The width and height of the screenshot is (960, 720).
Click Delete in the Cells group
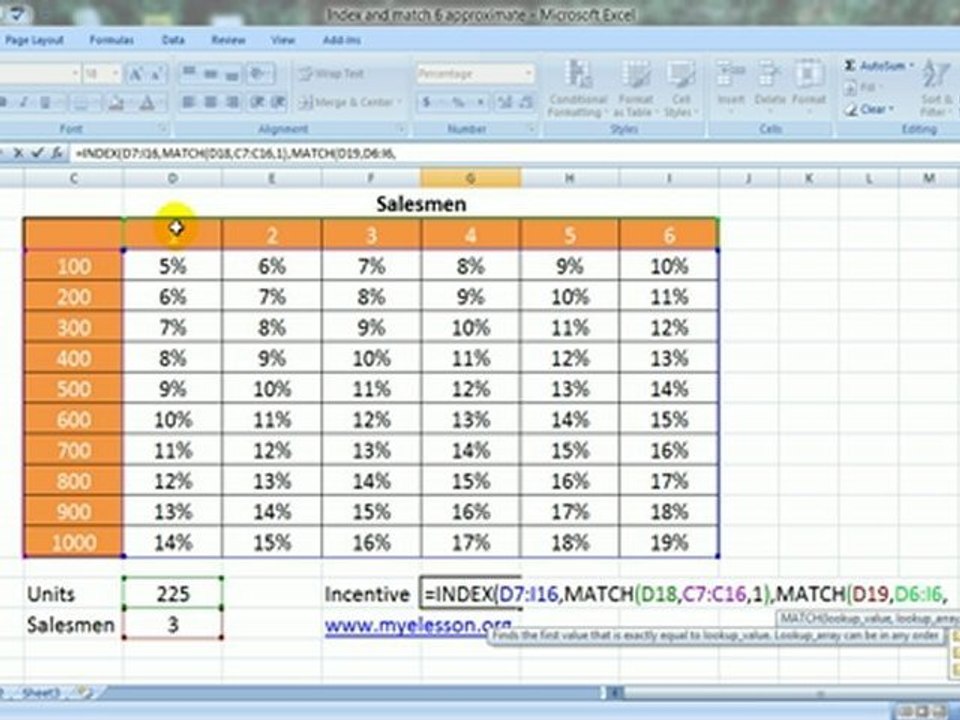point(770,88)
